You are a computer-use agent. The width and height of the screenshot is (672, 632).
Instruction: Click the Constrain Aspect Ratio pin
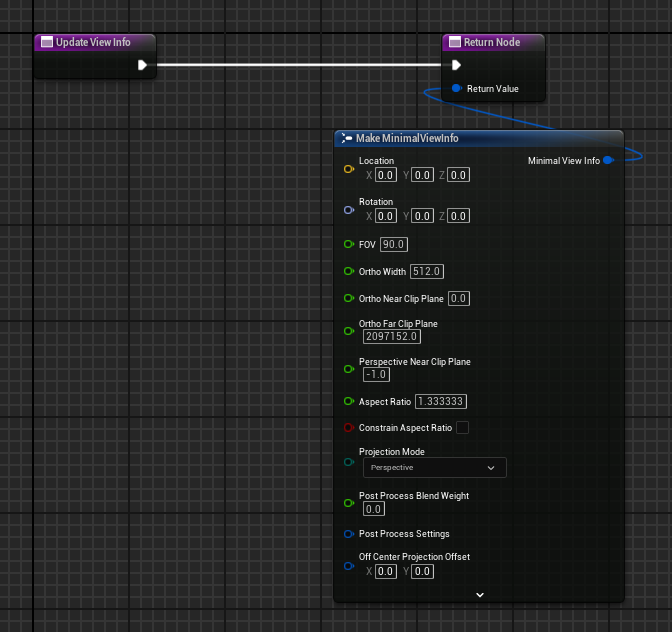(x=348, y=428)
